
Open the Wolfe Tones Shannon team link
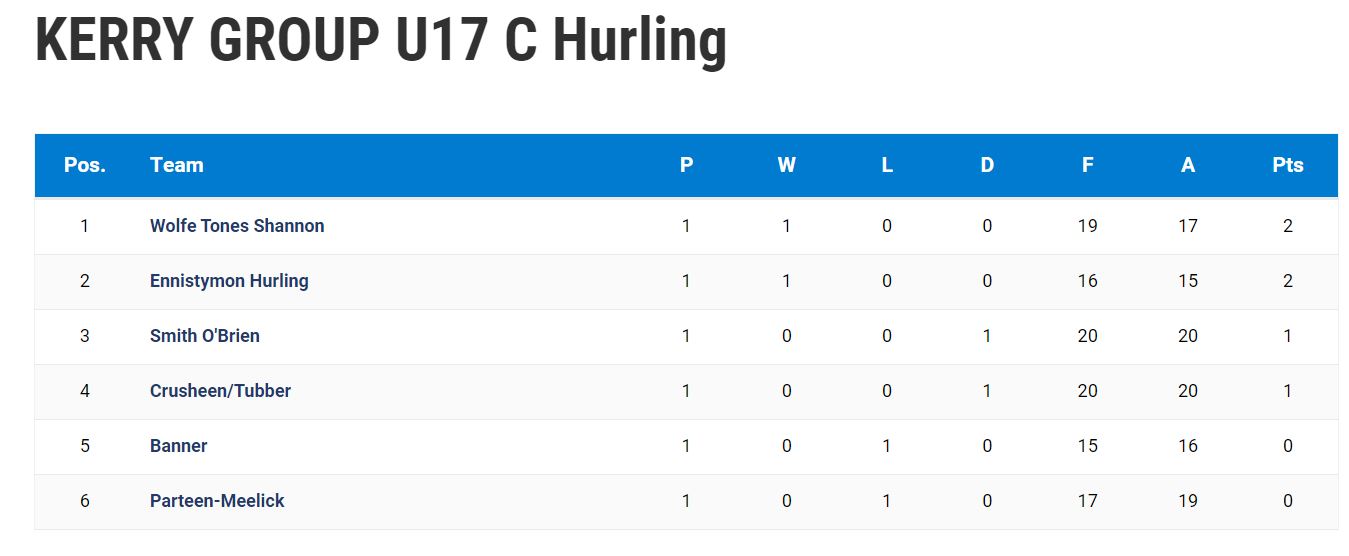237,226
